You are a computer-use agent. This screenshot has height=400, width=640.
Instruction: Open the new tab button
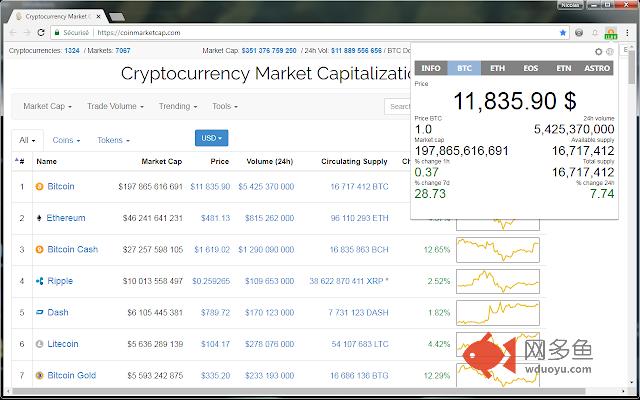117,17
